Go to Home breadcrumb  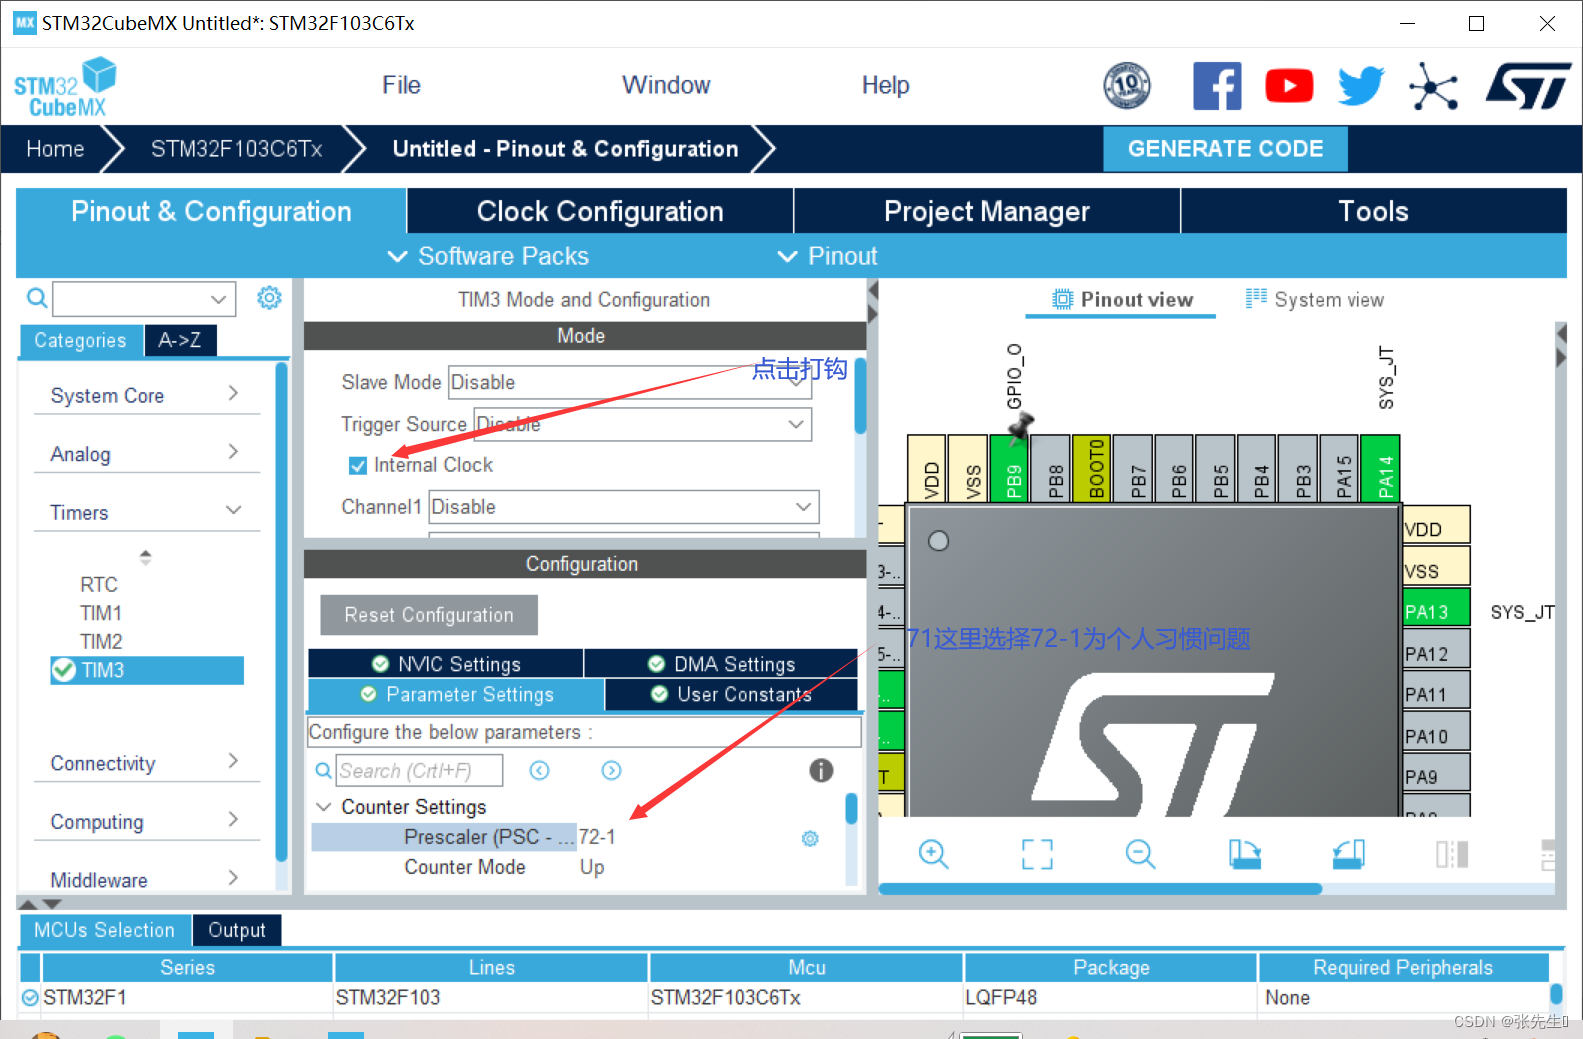[x=55, y=149]
